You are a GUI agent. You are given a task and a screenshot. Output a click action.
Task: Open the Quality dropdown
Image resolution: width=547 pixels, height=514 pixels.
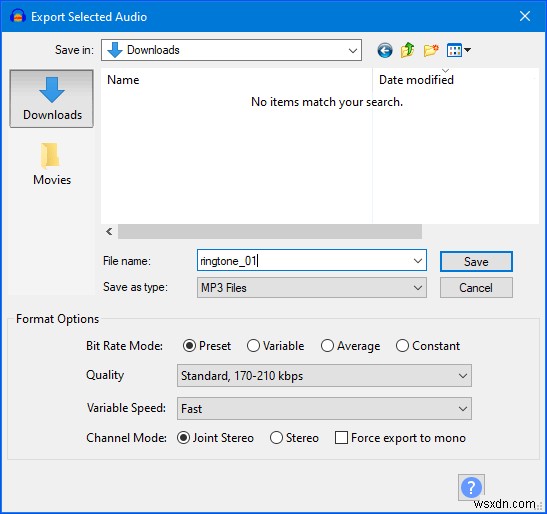(x=324, y=376)
